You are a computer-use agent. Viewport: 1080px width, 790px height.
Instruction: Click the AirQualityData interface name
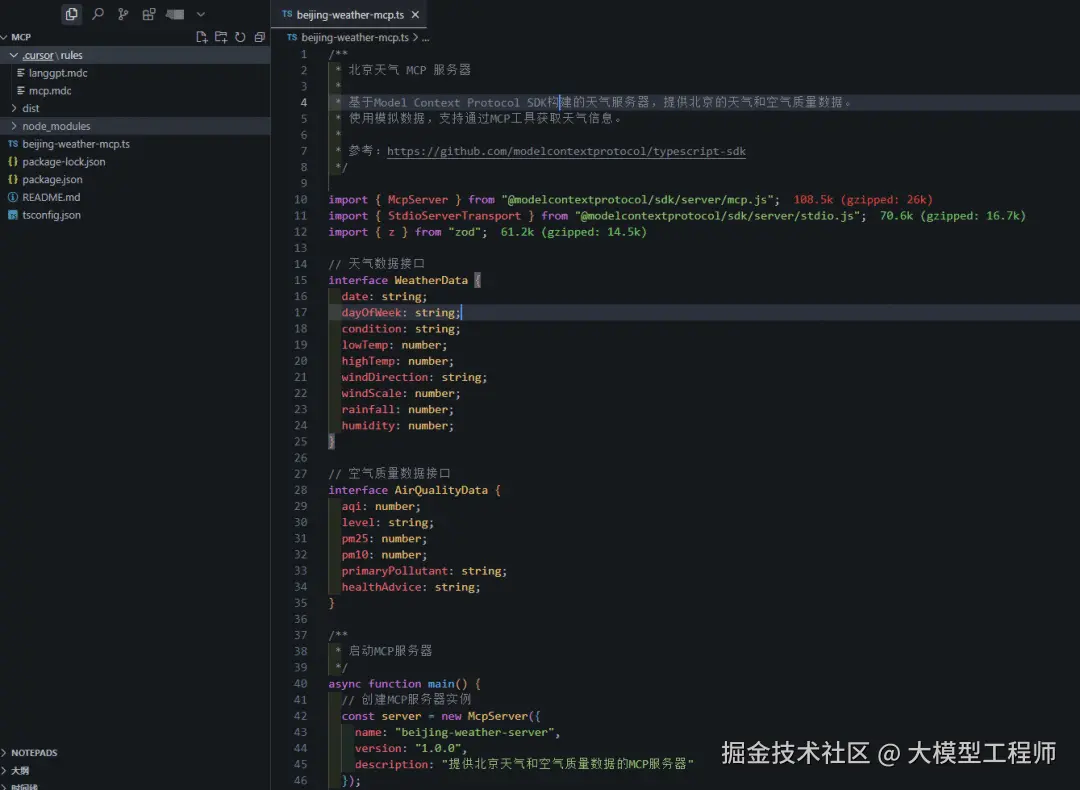click(x=441, y=490)
